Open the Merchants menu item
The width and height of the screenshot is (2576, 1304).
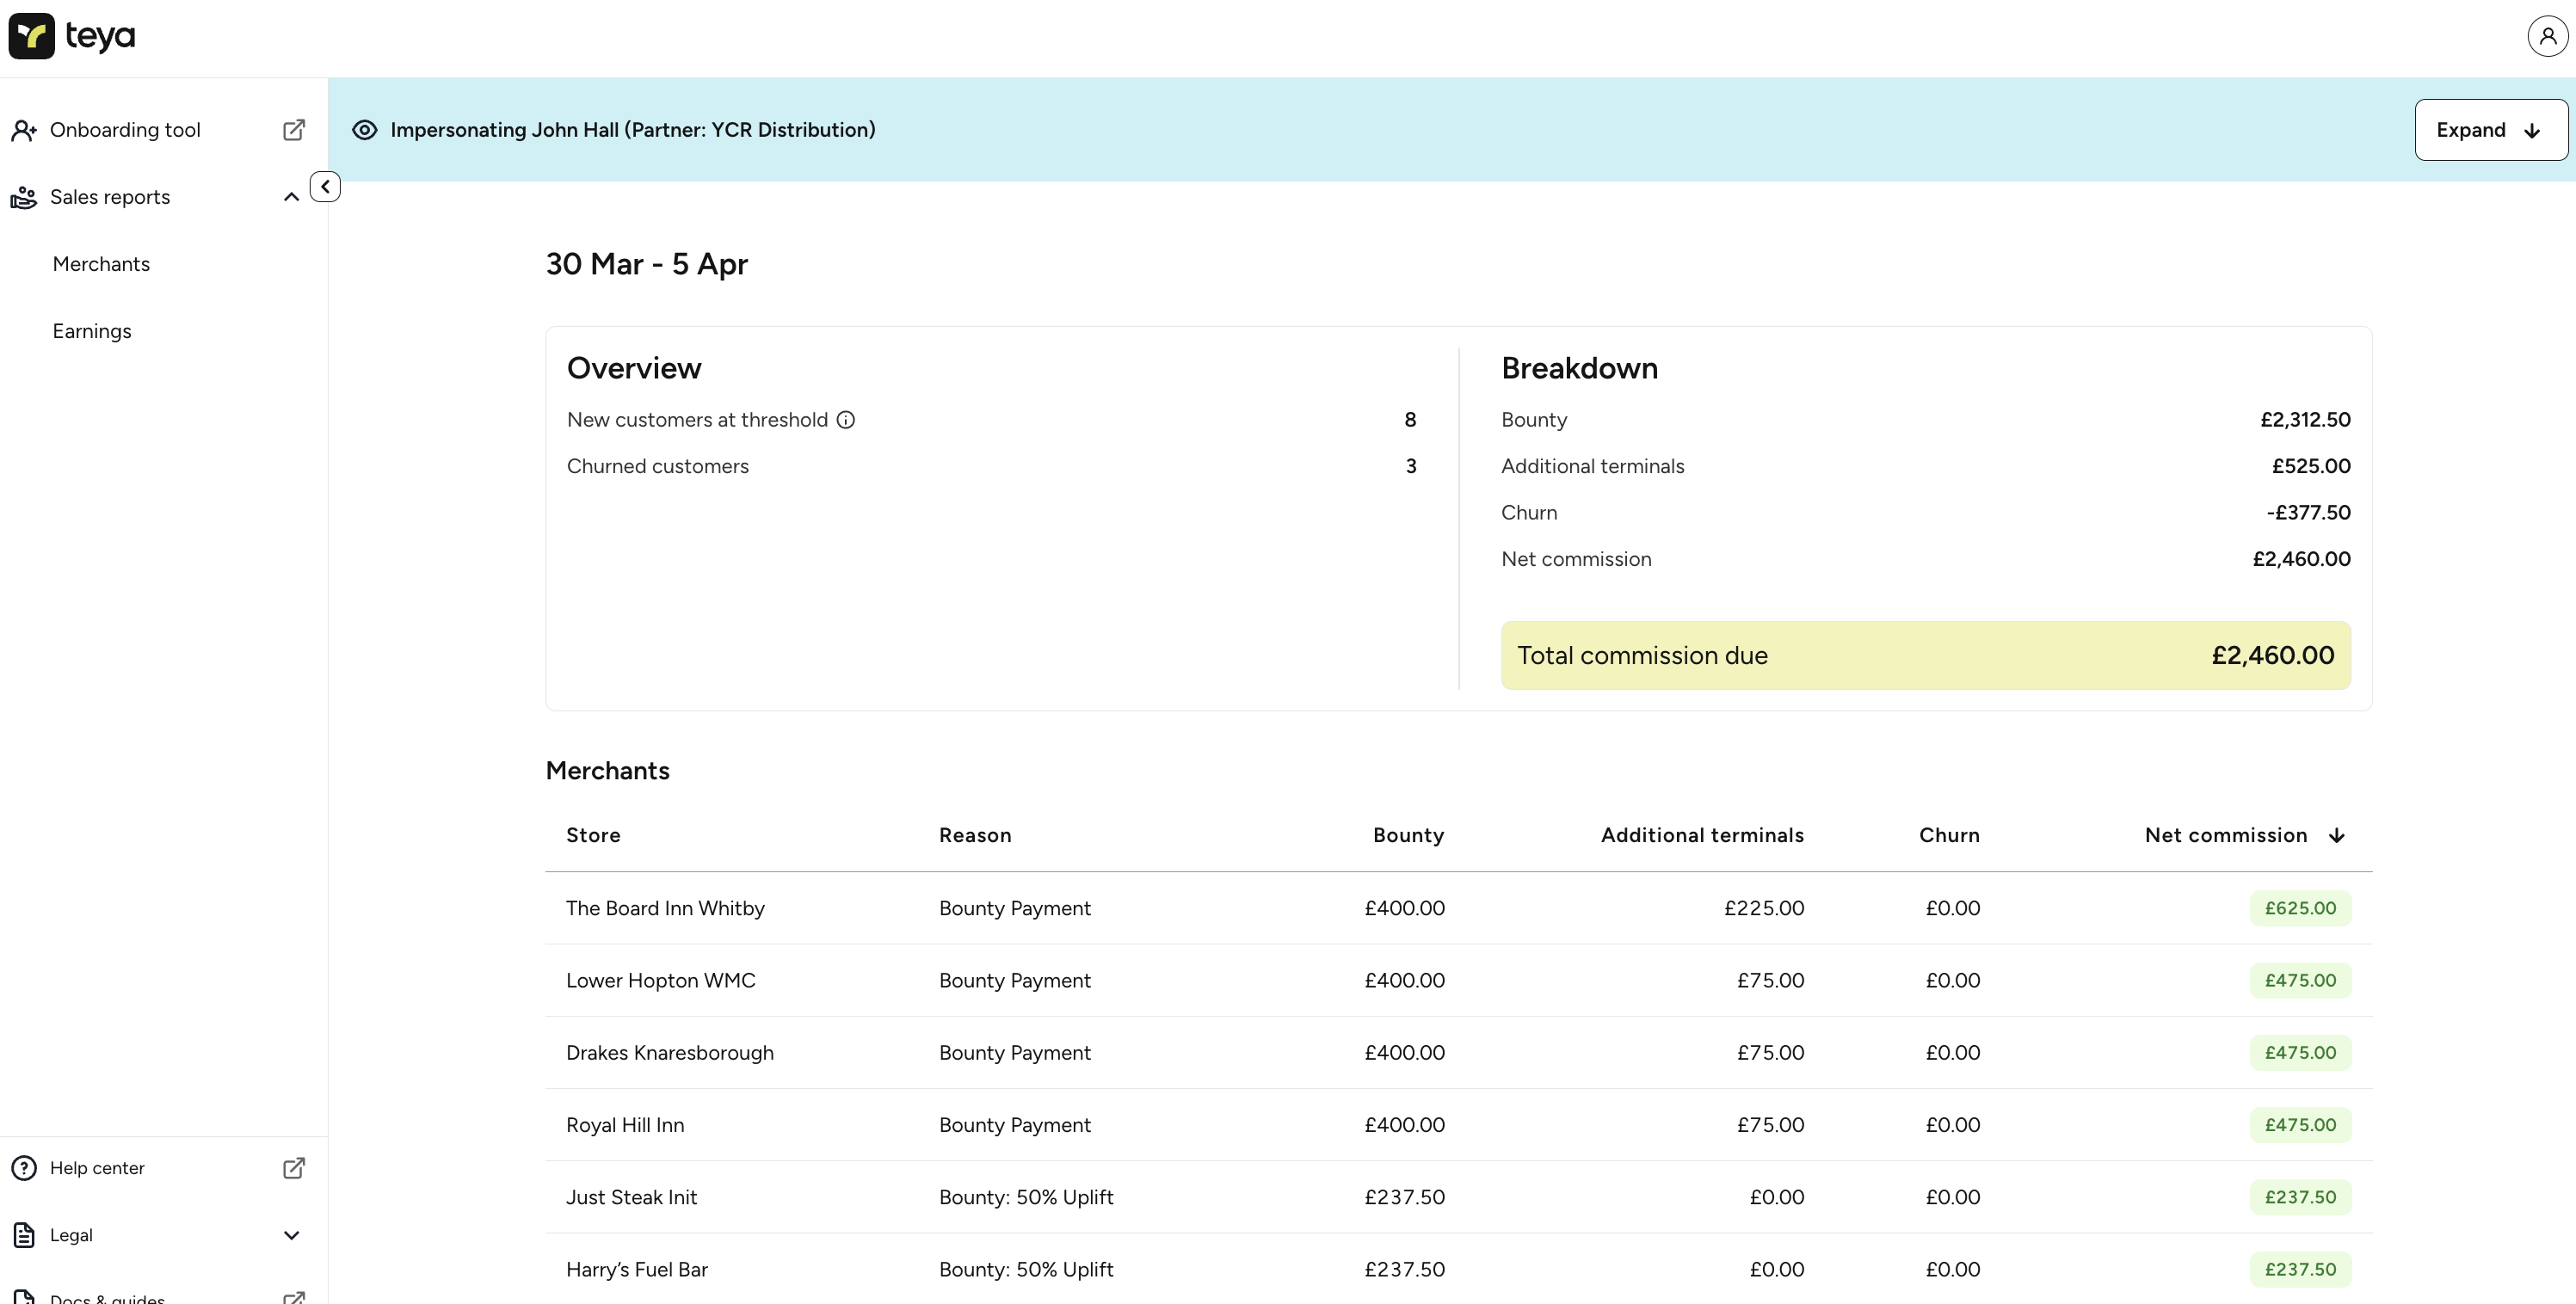coord(101,264)
